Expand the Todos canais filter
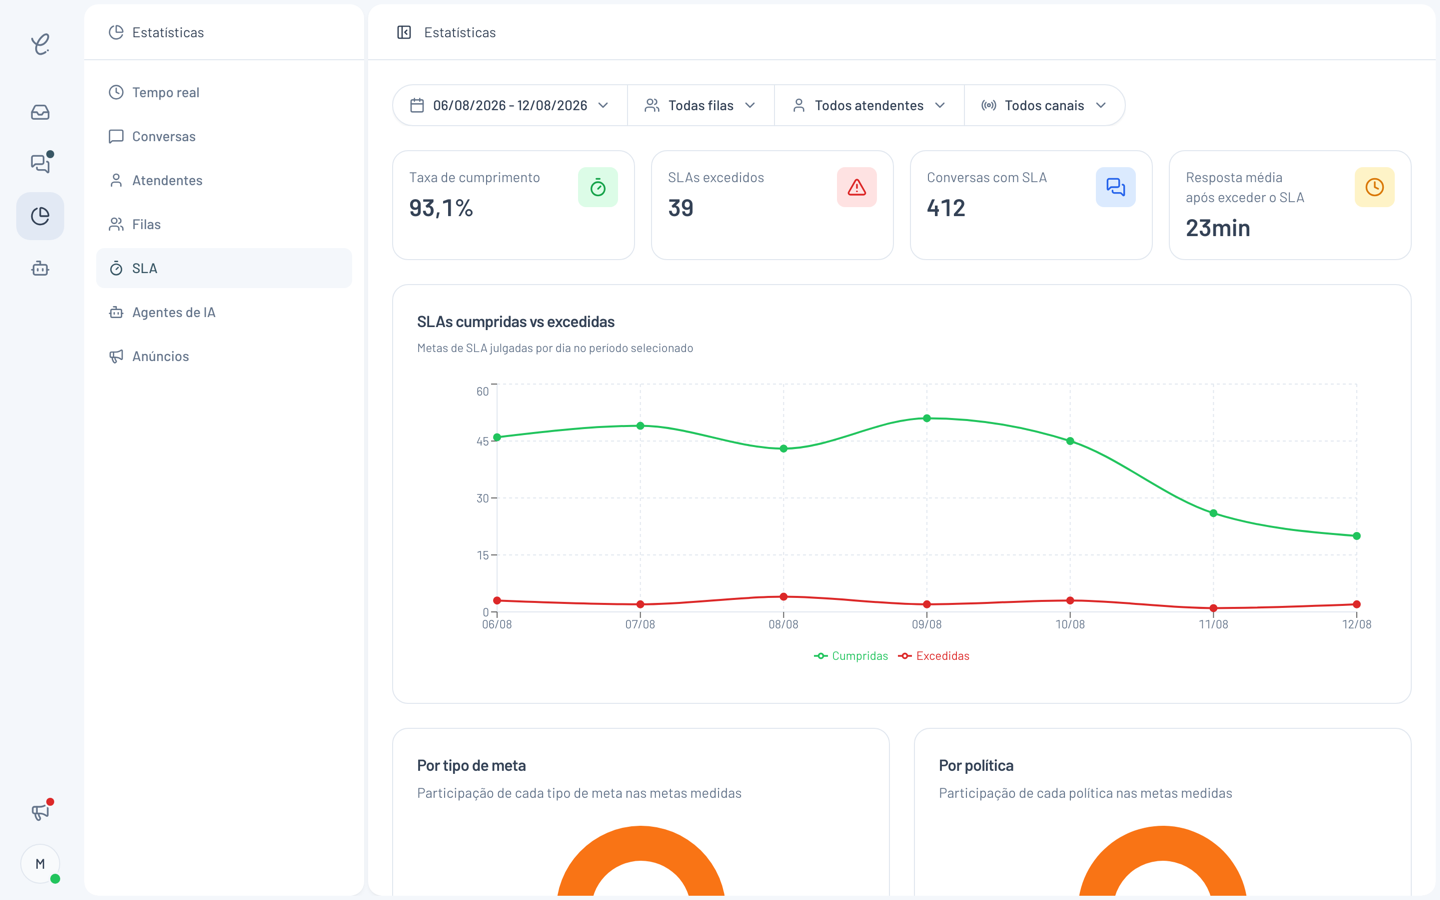Viewport: 1440px width, 900px height. (x=1045, y=105)
